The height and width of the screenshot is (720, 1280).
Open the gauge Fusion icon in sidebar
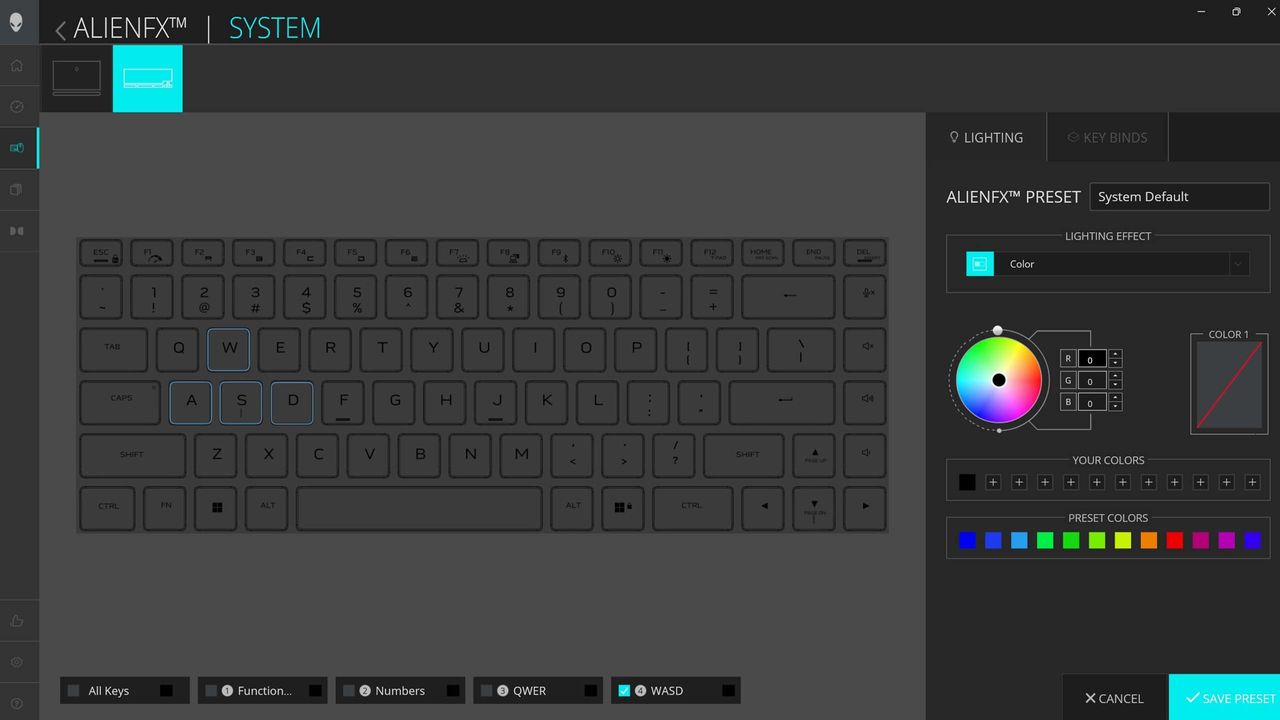17,106
